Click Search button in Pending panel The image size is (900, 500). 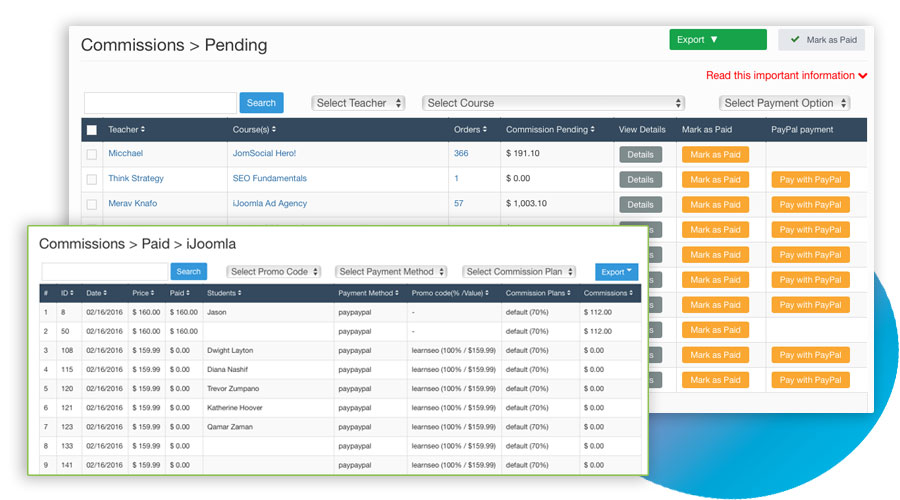261,103
